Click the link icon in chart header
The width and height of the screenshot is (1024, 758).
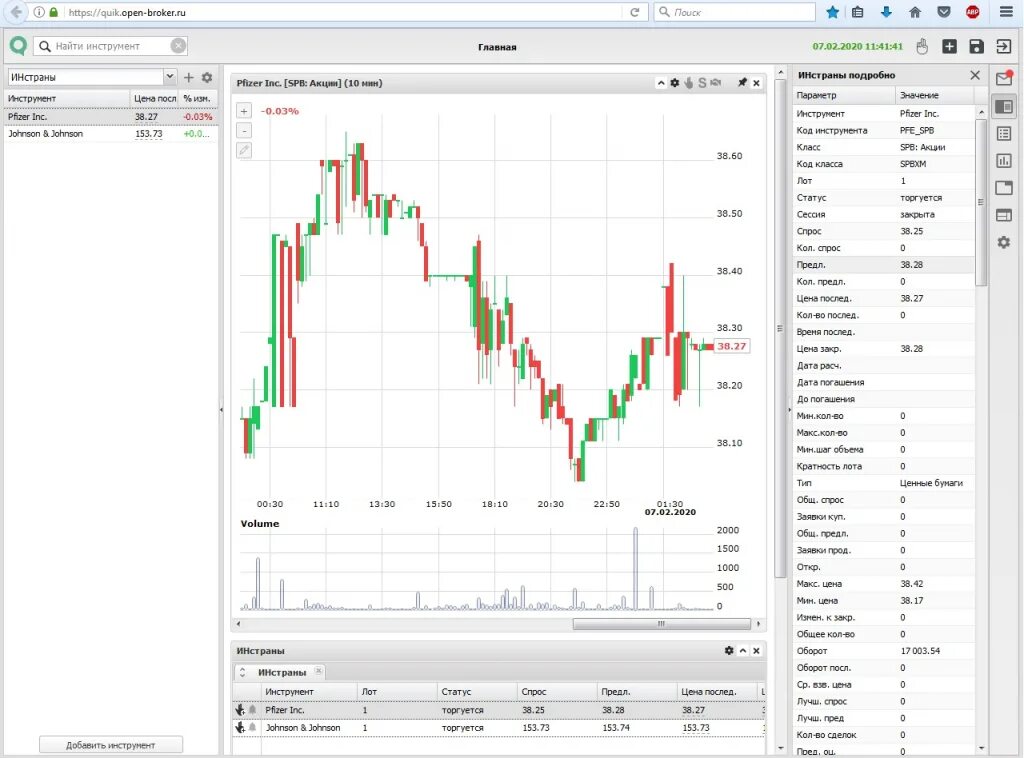(x=716, y=83)
